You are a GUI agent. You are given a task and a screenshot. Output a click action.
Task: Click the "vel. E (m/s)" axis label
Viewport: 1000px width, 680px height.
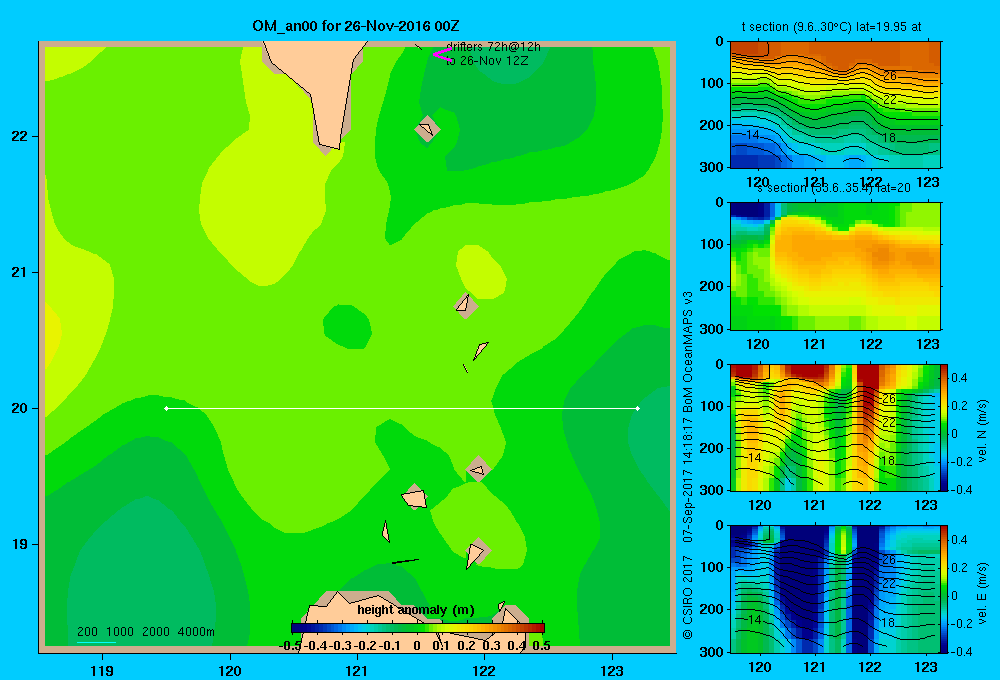tap(982, 593)
